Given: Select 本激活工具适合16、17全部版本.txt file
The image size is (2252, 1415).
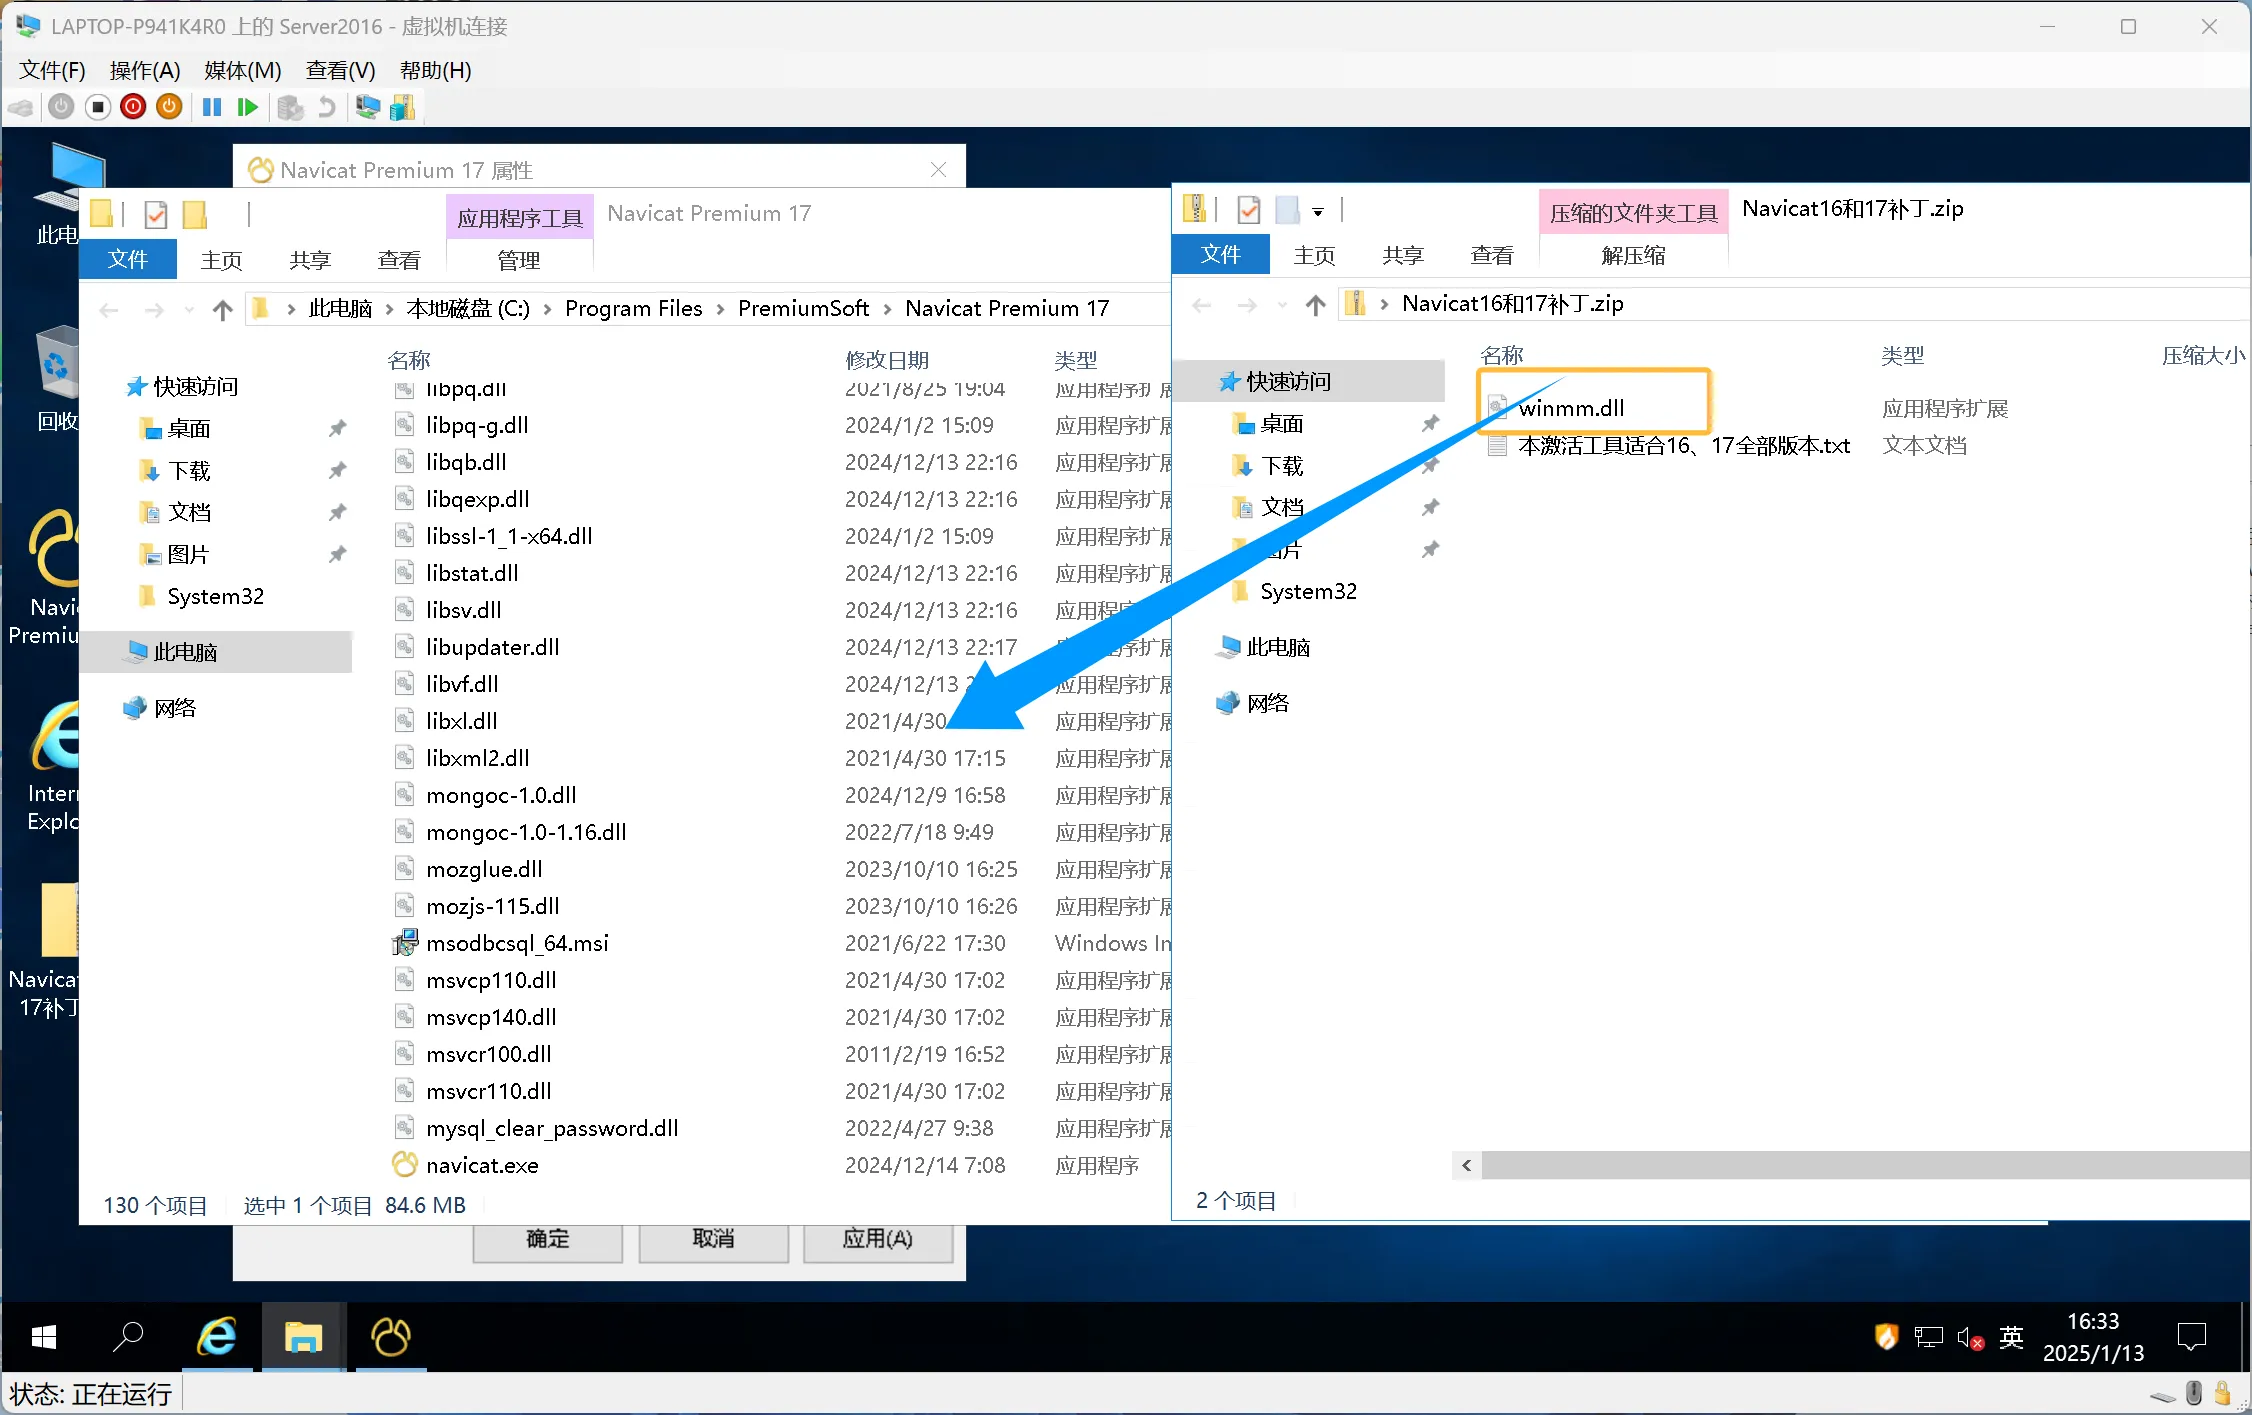Looking at the screenshot, I should (1683, 446).
